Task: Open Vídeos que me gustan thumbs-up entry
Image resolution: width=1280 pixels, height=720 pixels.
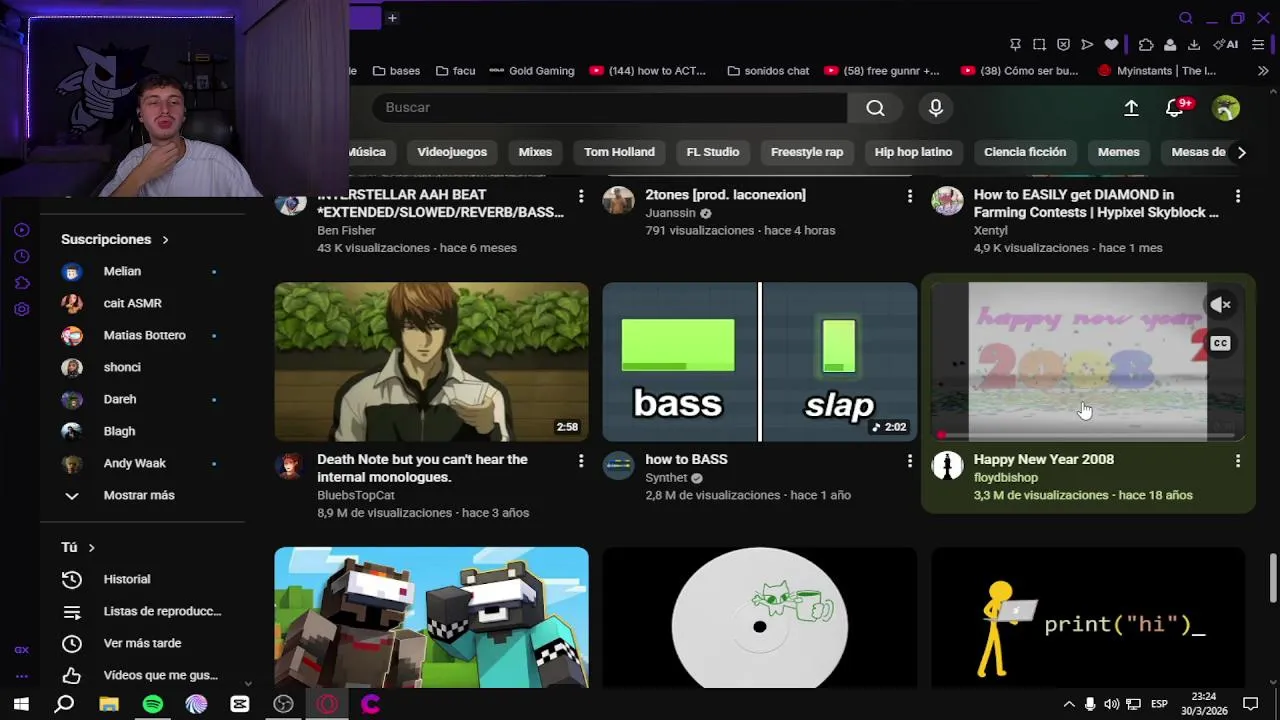Action: click(141, 675)
